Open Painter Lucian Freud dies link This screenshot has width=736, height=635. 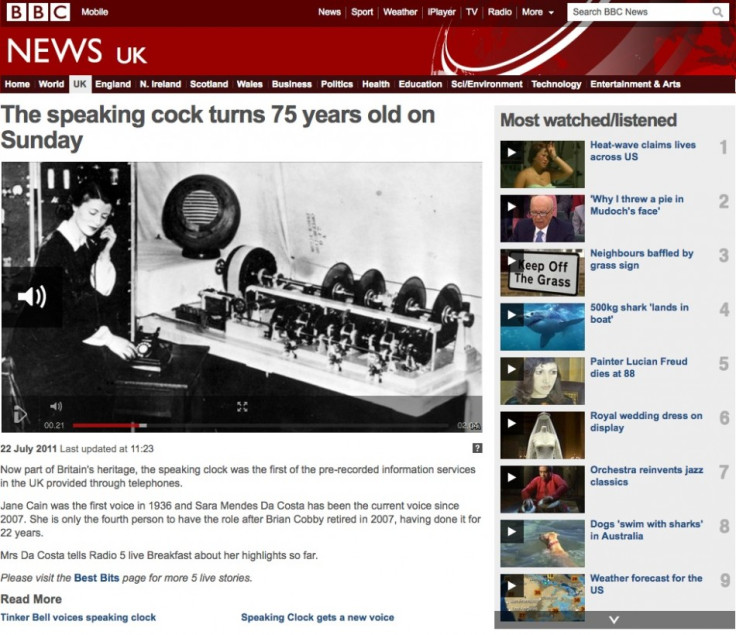(x=638, y=367)
